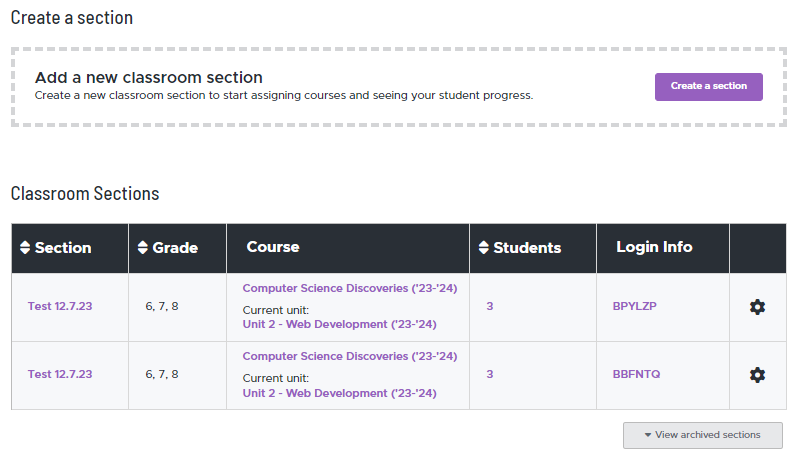Open Computer Science Discoveries link in first row
The height and width of the screenshot is (455, 791).
tap(350, 288)
